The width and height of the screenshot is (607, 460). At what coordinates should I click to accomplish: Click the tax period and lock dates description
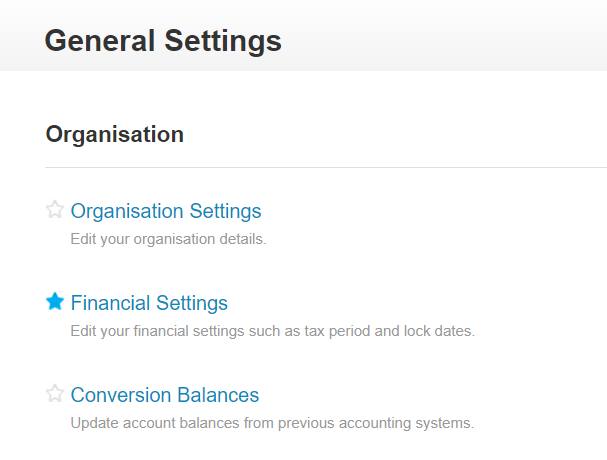272,331
